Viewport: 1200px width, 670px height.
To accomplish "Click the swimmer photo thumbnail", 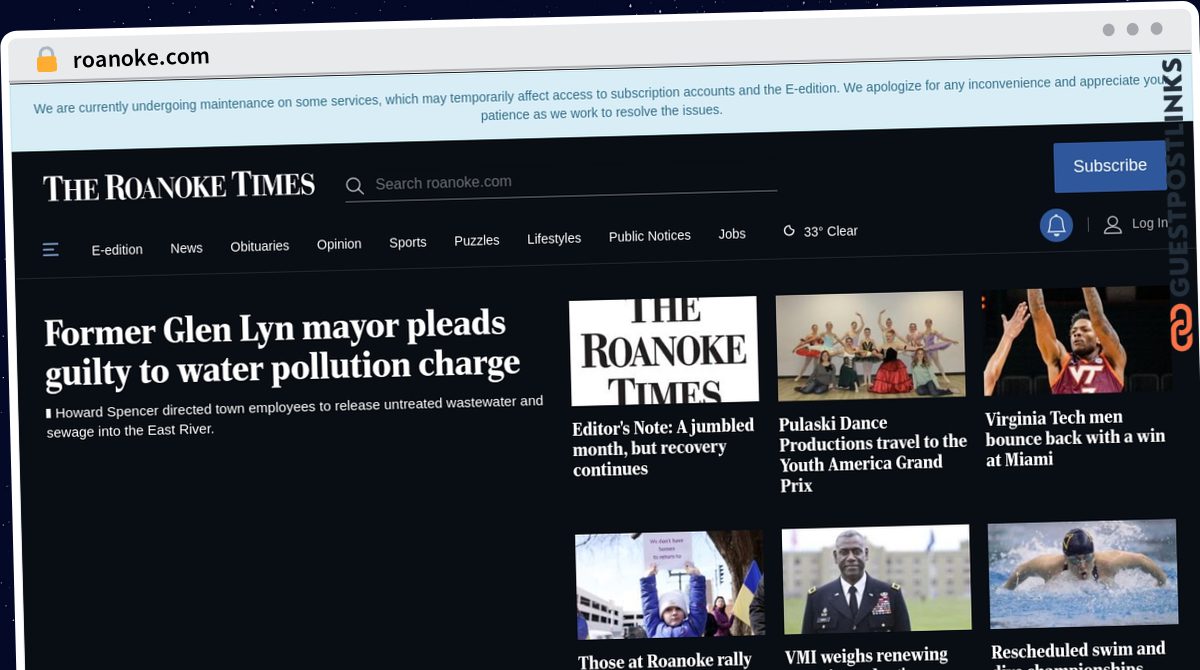I will 1083,574.
